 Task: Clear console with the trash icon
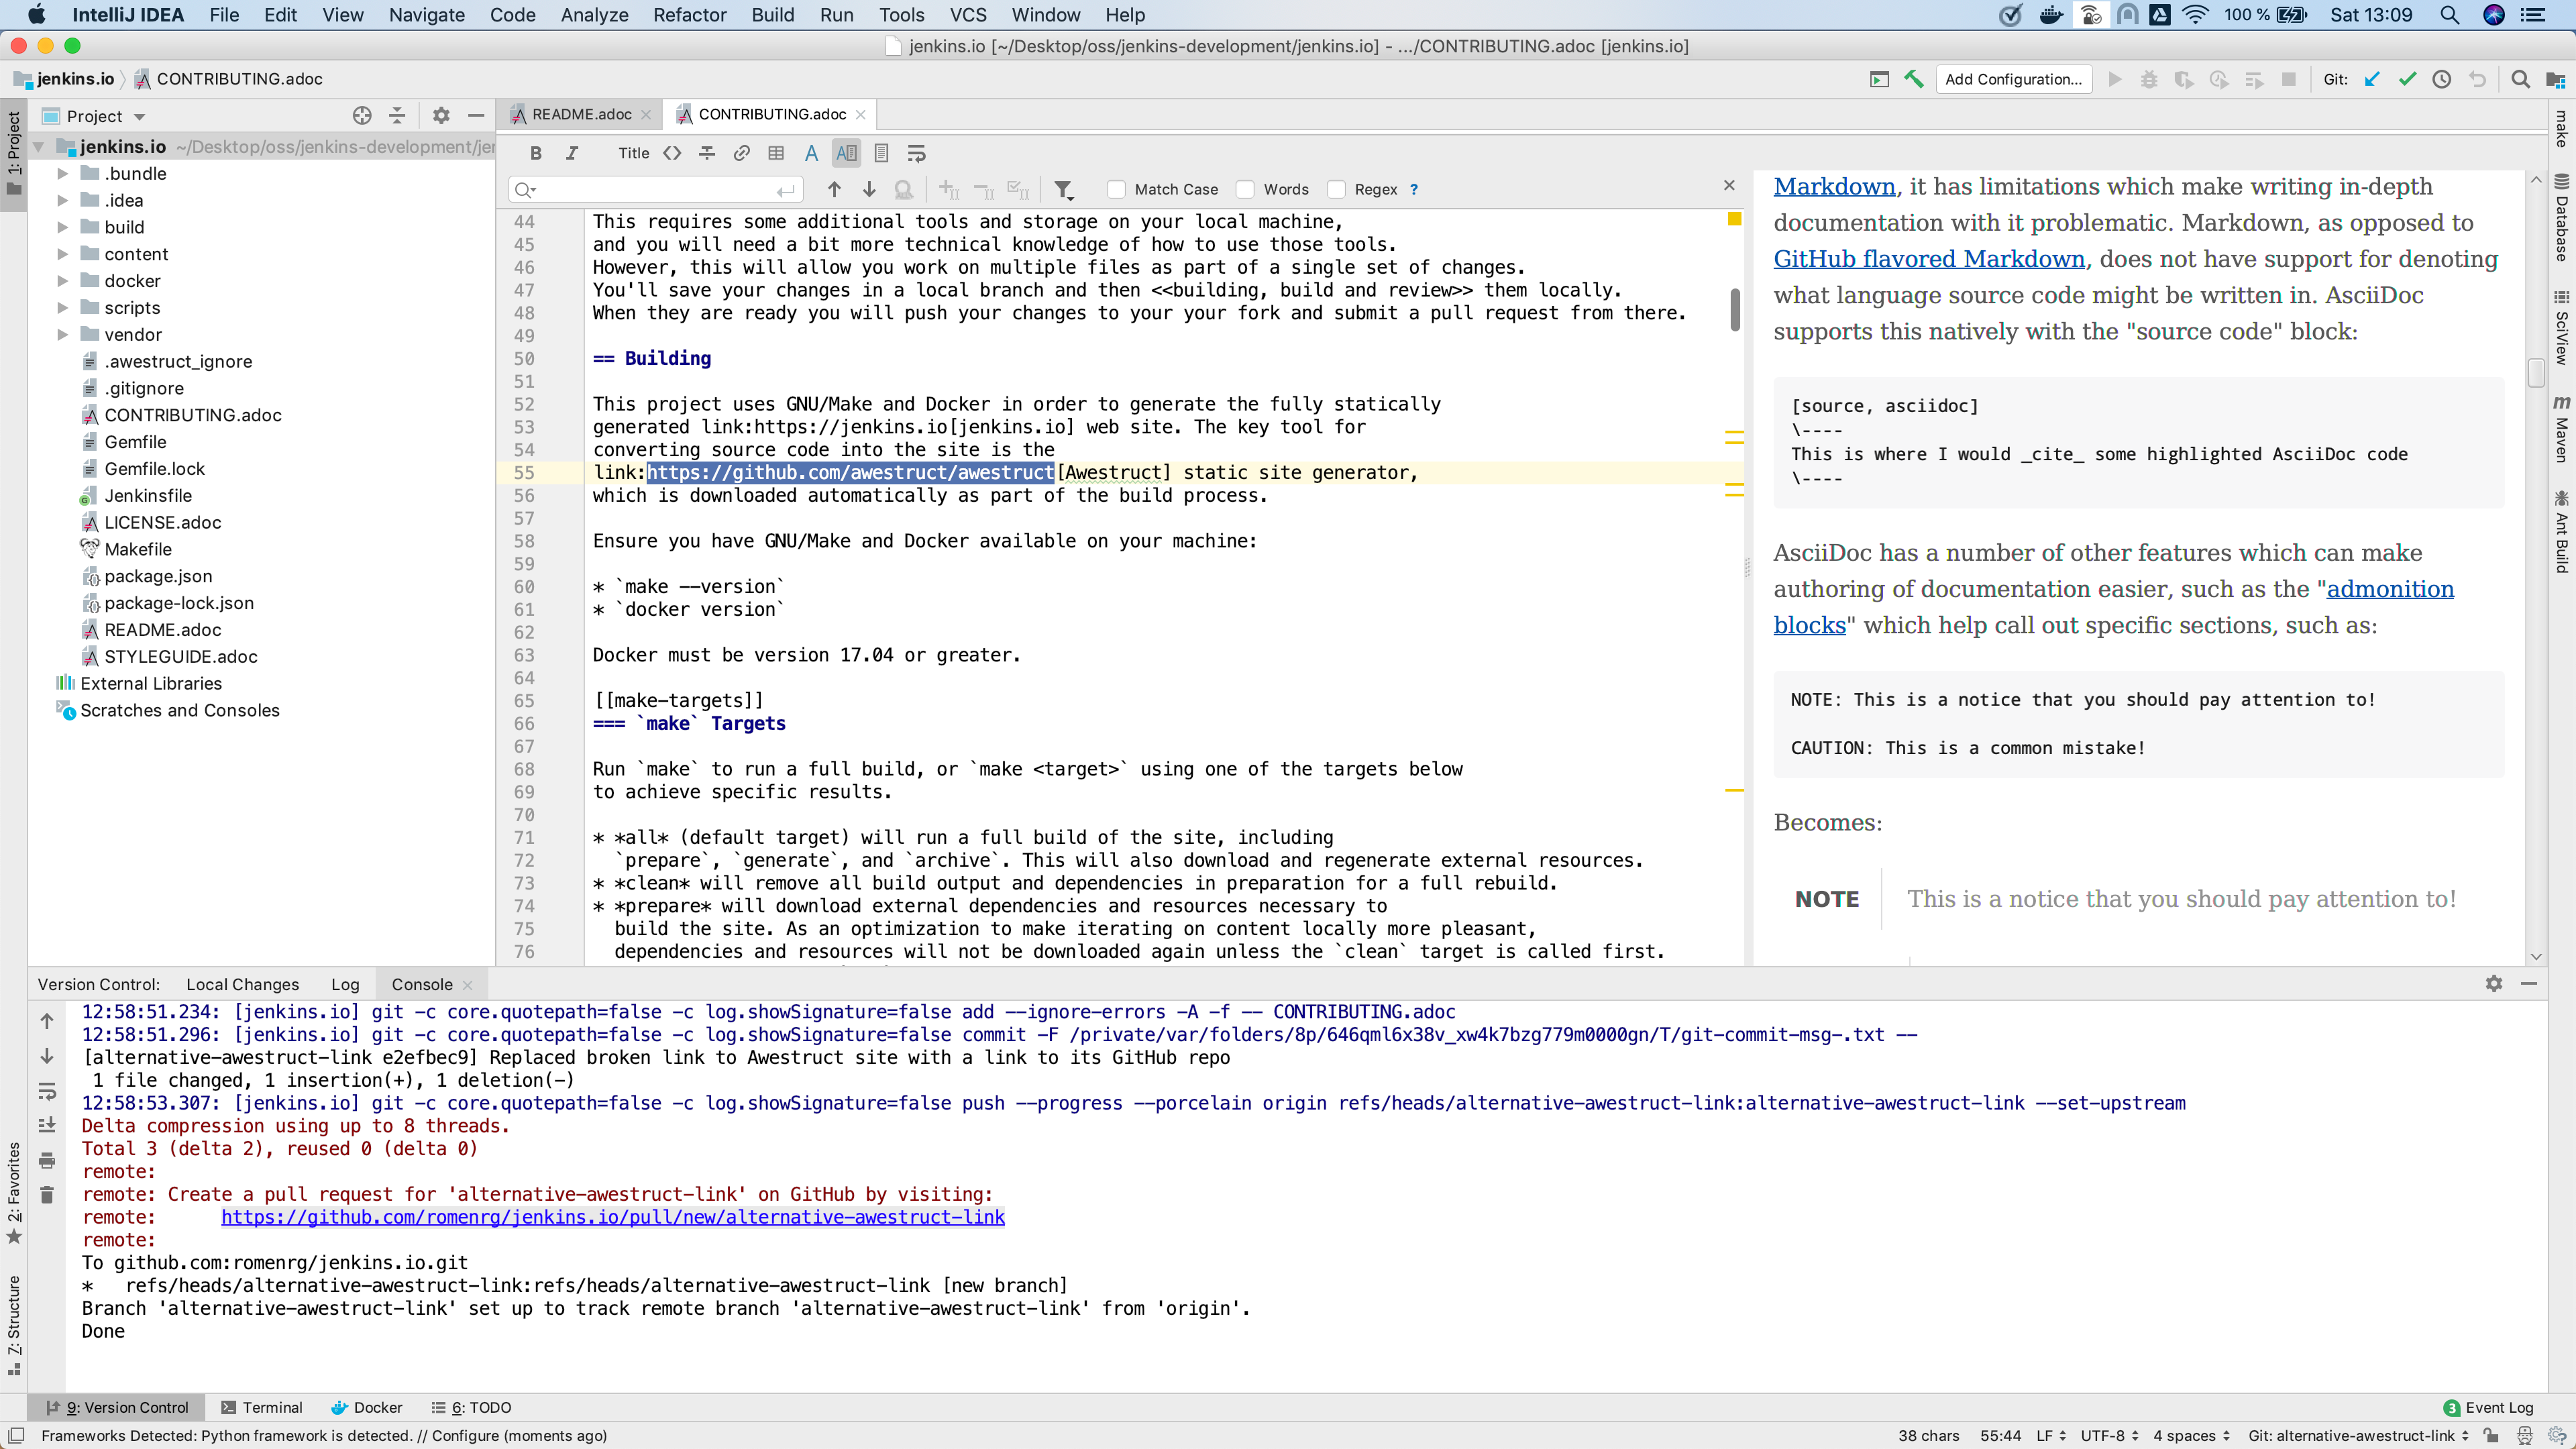47,1194
